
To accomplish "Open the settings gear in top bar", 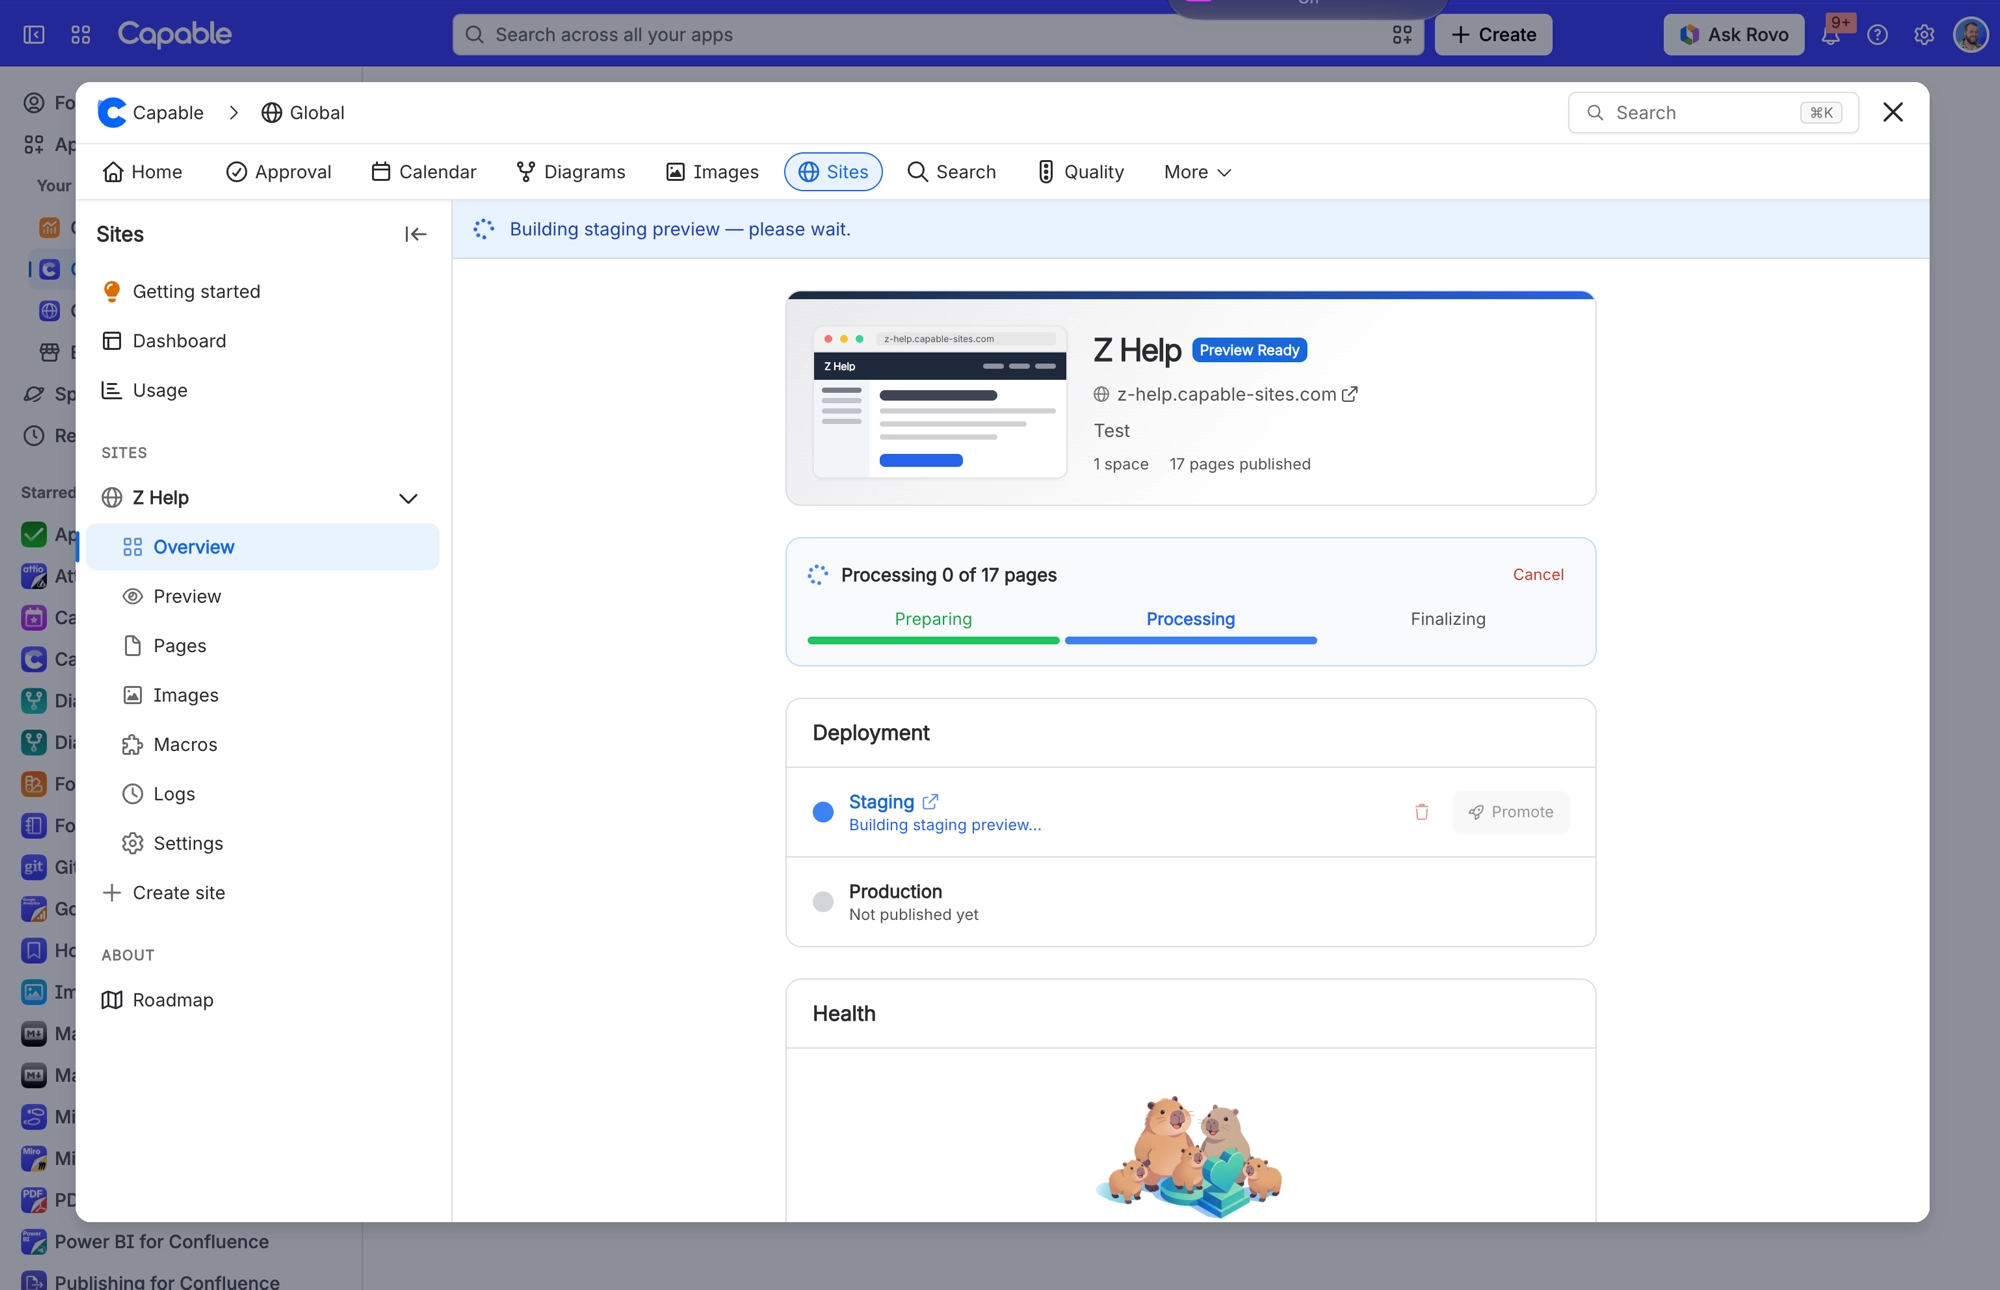I will (1924, 34).
